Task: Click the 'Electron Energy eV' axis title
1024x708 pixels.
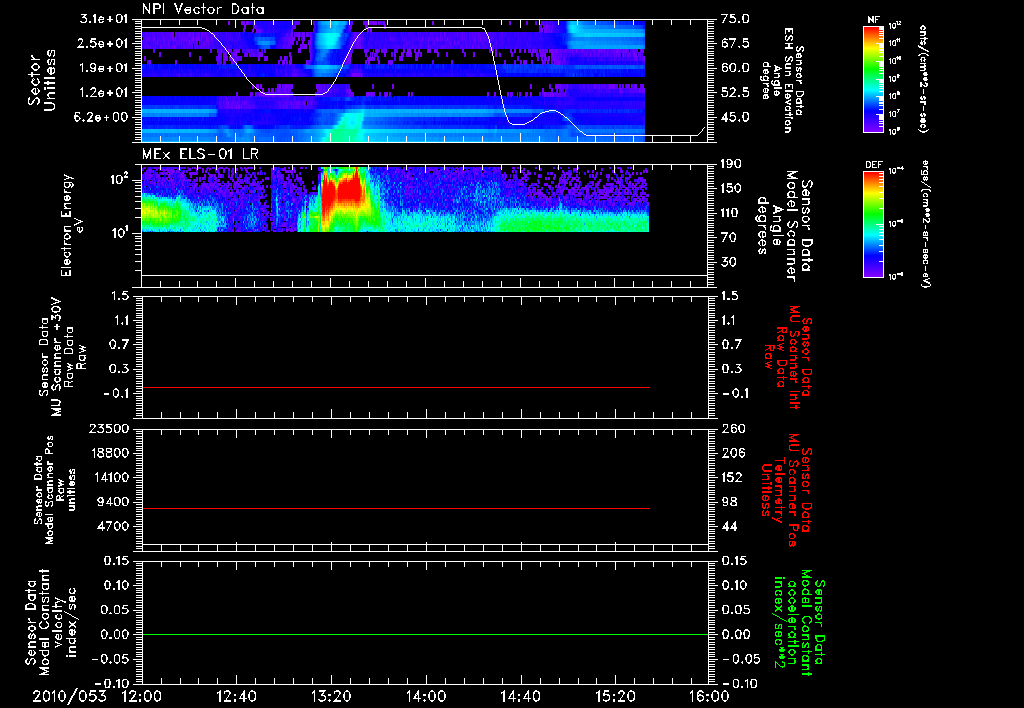Action: [x=72, y=225]
